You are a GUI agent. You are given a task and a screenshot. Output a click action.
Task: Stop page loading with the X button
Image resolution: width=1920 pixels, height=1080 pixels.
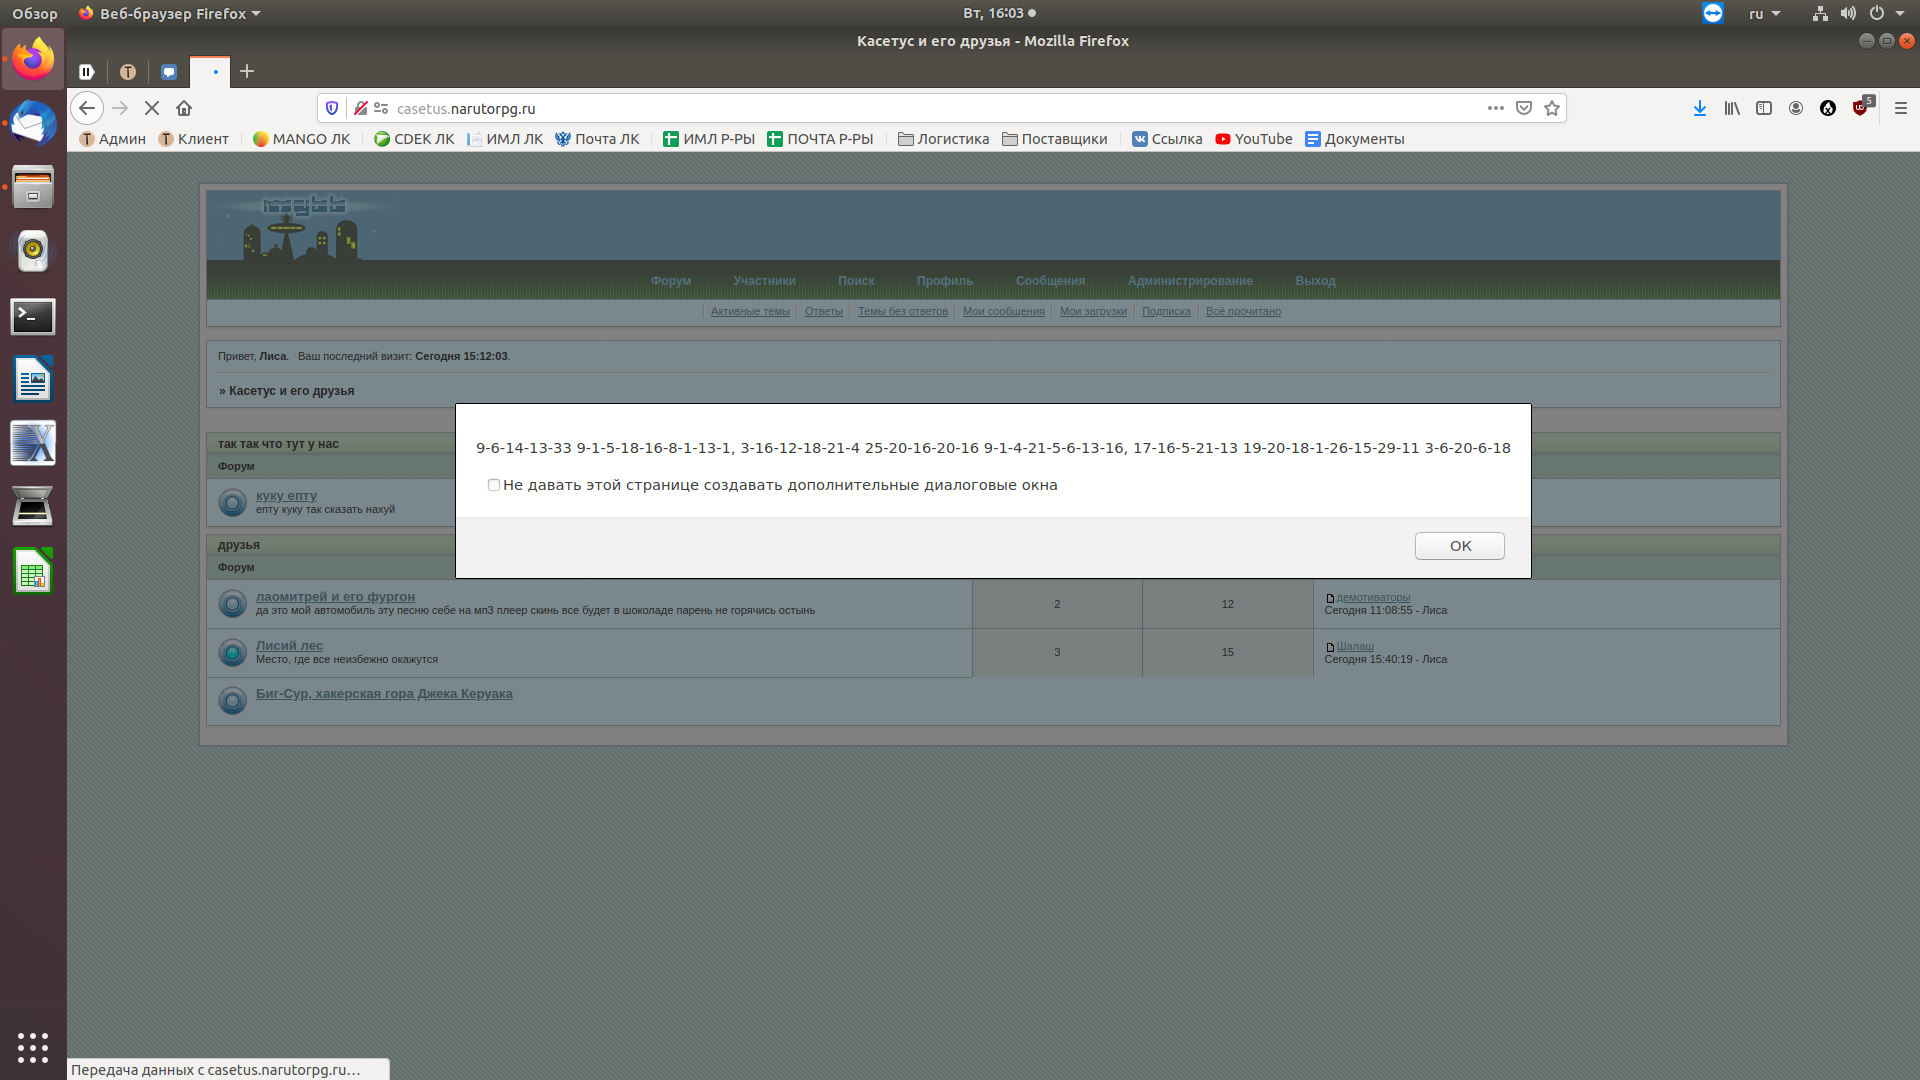[152, 108]
